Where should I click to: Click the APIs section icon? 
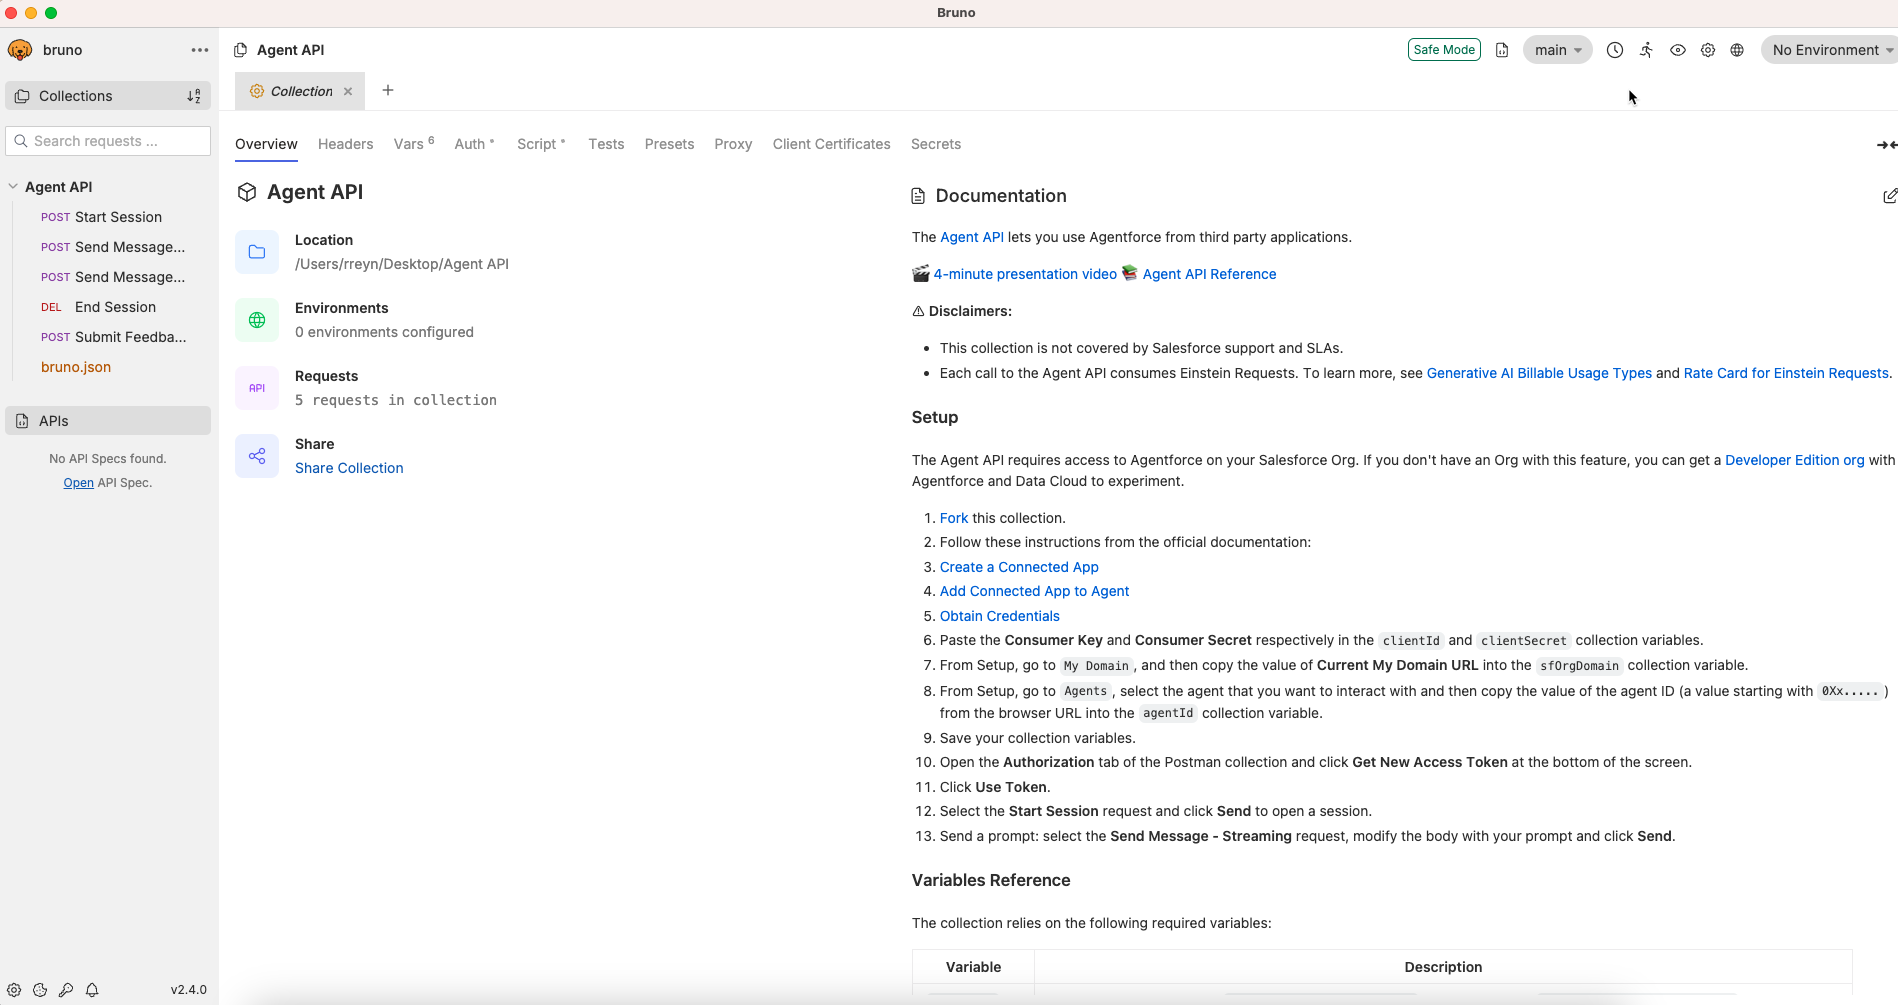(22, 421)
